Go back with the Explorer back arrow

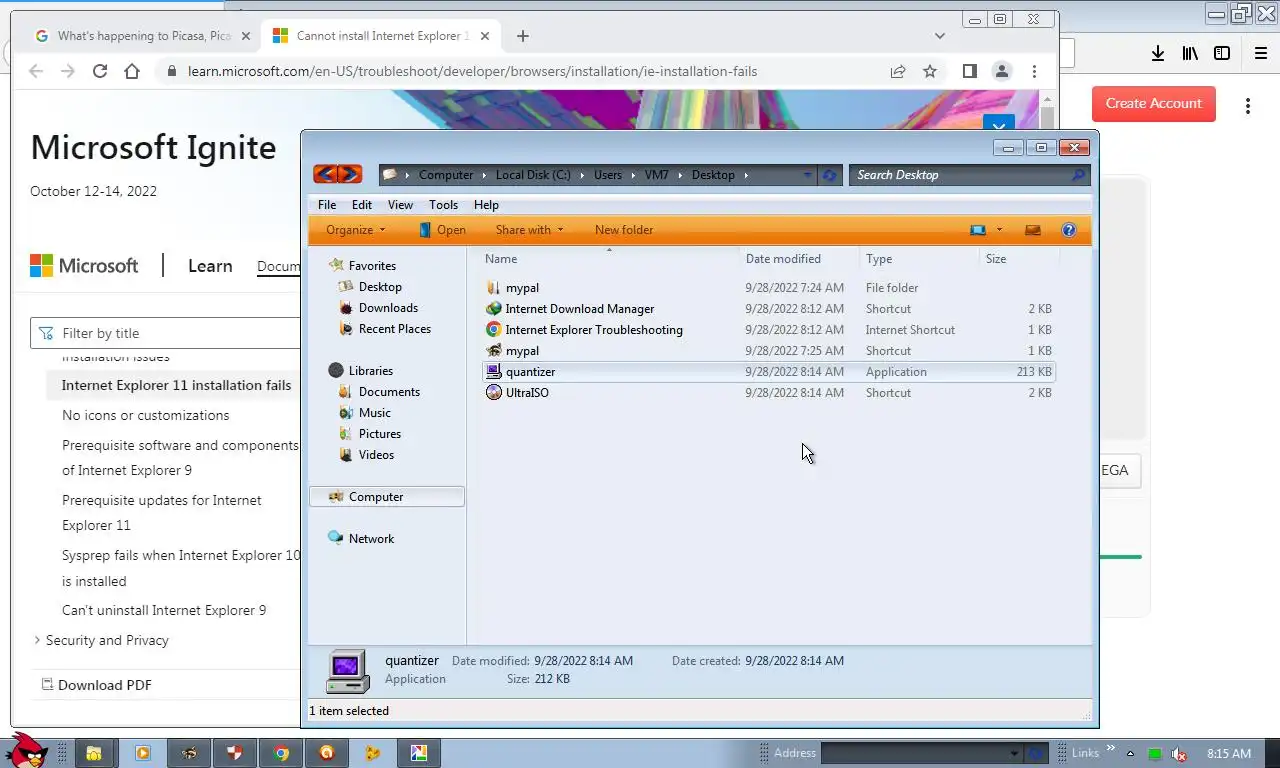[325, 174]
